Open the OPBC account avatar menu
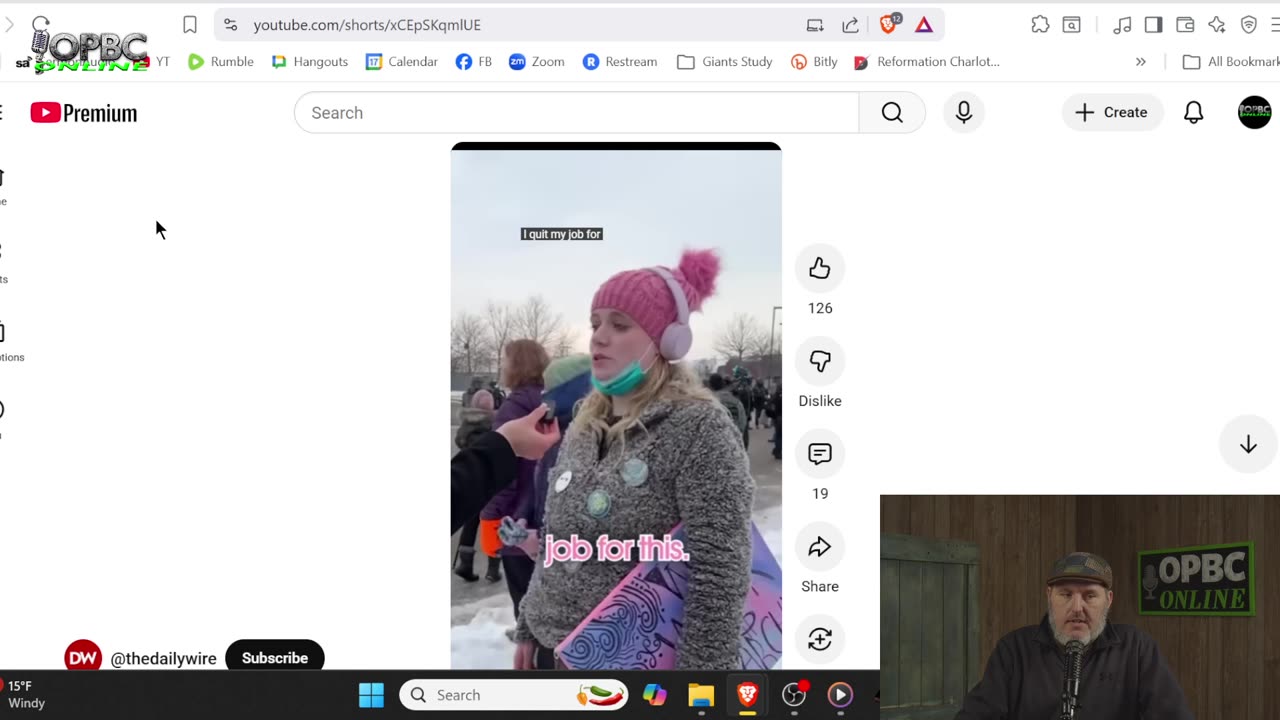Screen dimensions: 1280x720 (1255, 113)
